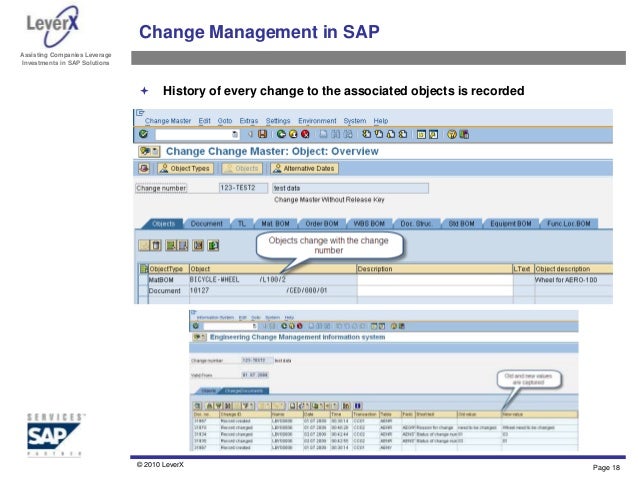Click the icon left of the Change Change Master title
This screenshot has width=638, height=479.
(149, 151)
